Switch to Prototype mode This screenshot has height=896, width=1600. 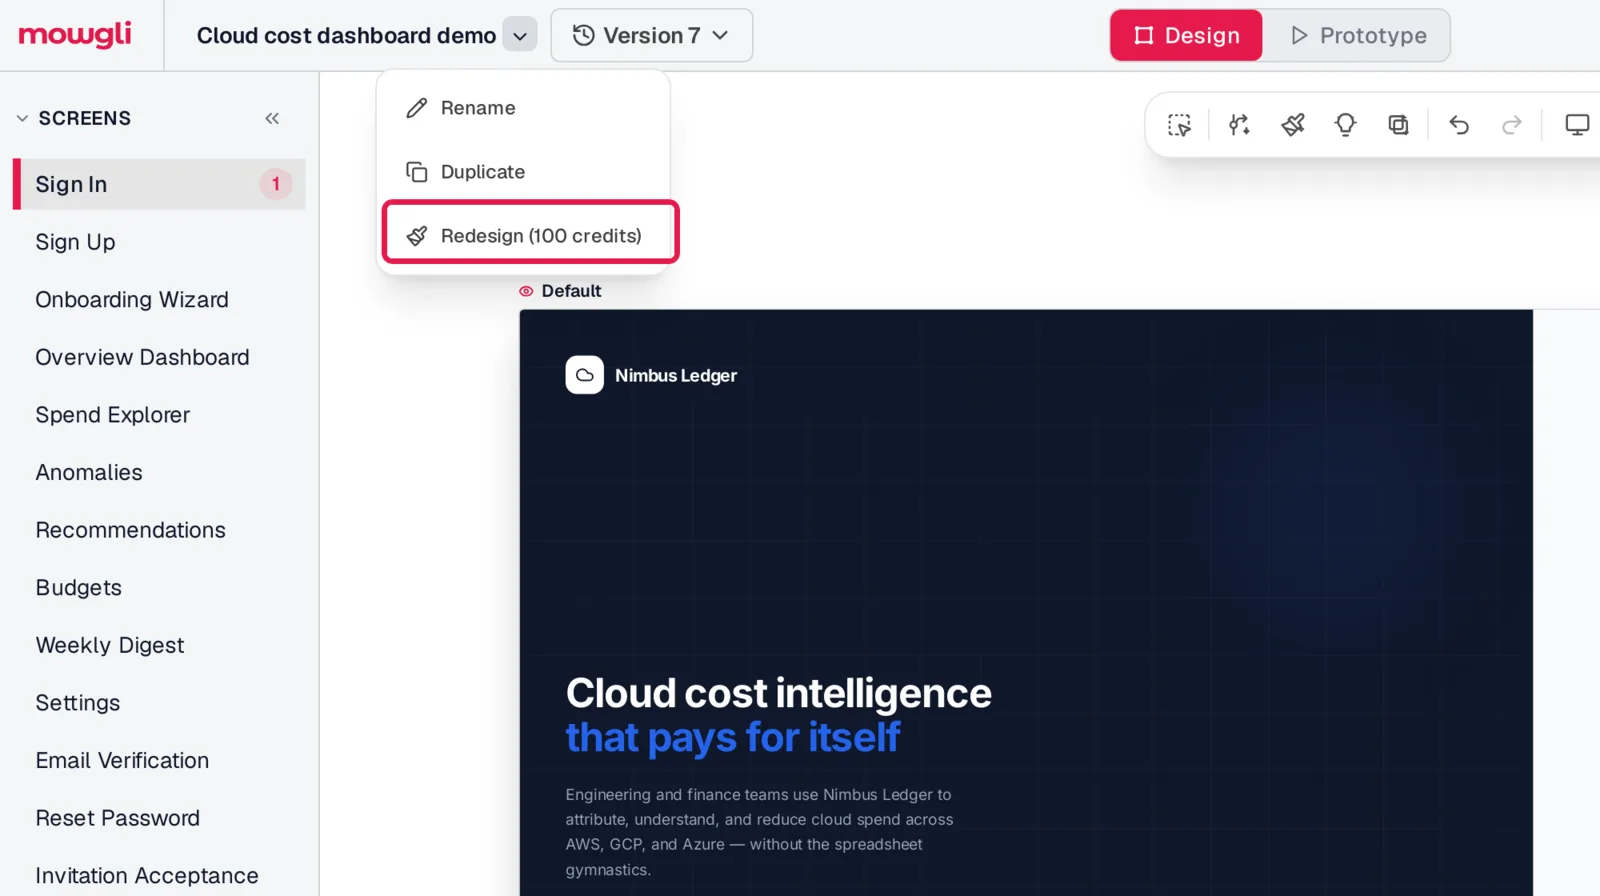tap(1357, 36)
